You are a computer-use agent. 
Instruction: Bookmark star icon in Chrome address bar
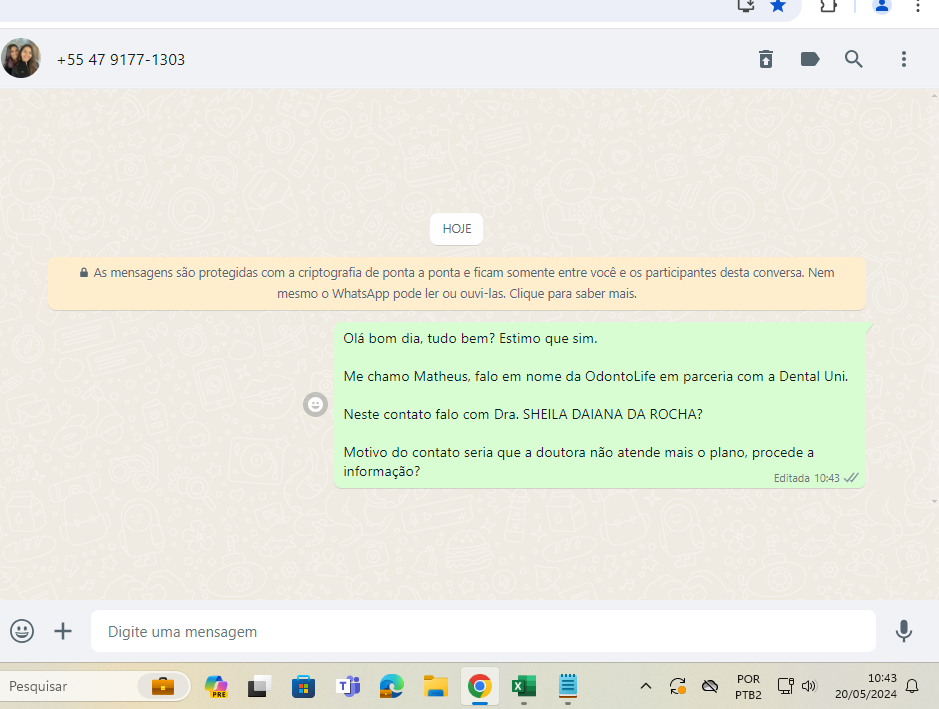point(778,6)
